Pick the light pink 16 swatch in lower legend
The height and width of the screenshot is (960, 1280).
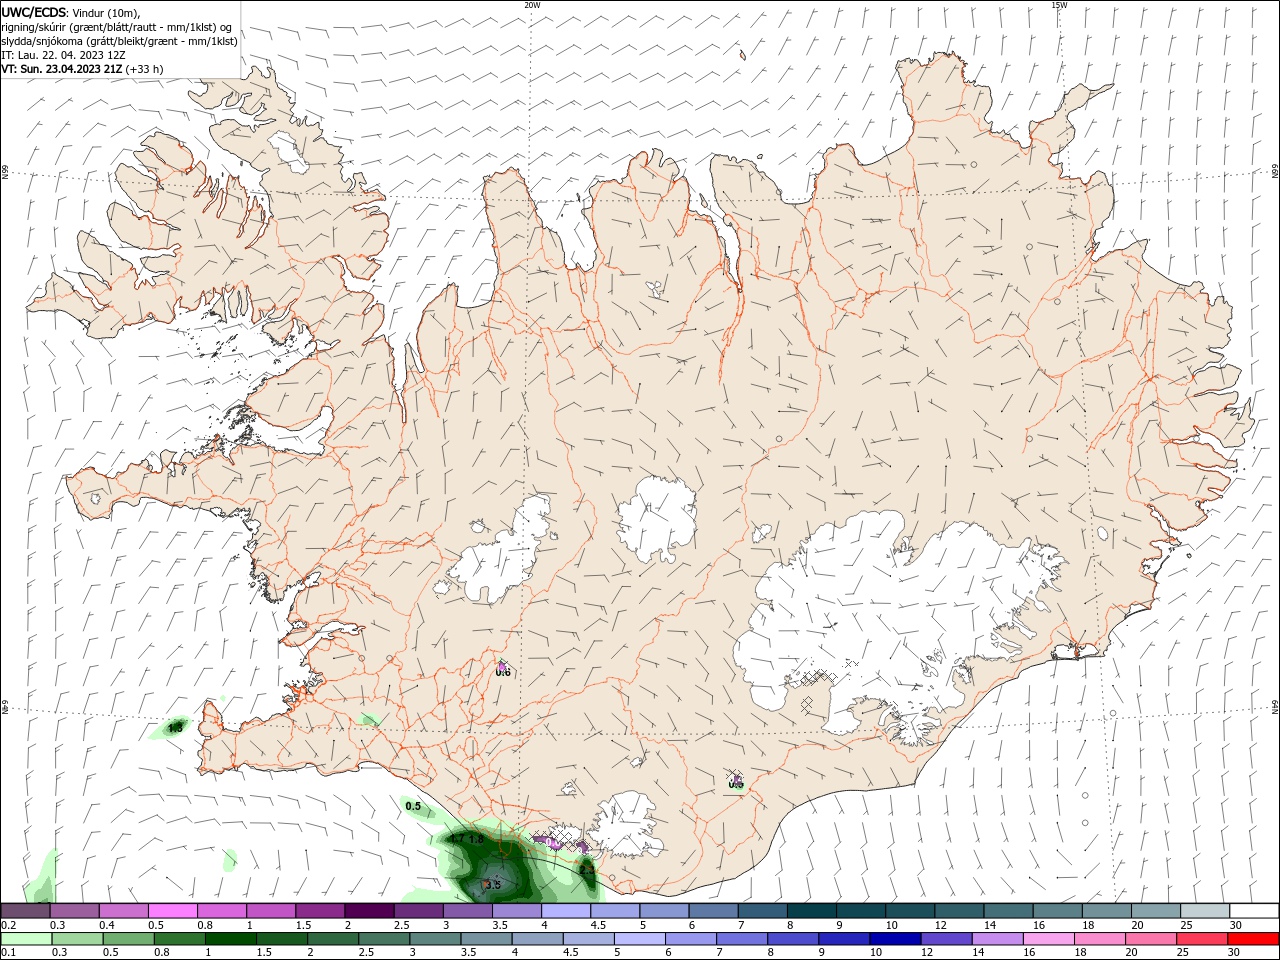pos(1049,939)
